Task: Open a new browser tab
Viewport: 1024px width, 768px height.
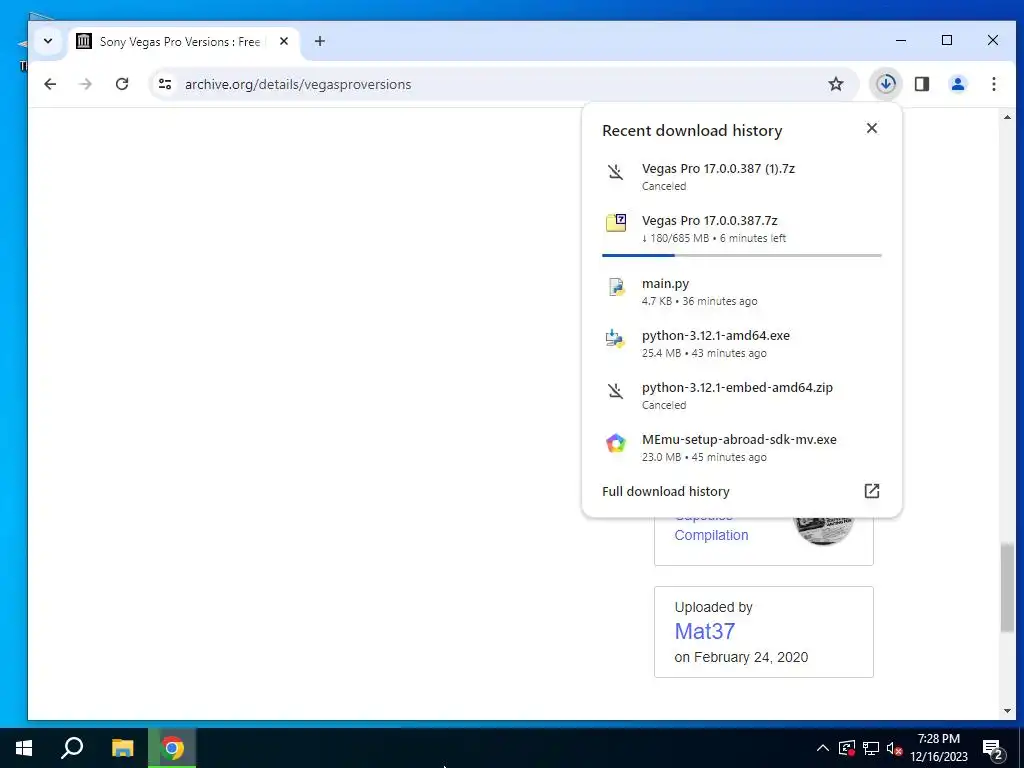Action: 319,41
